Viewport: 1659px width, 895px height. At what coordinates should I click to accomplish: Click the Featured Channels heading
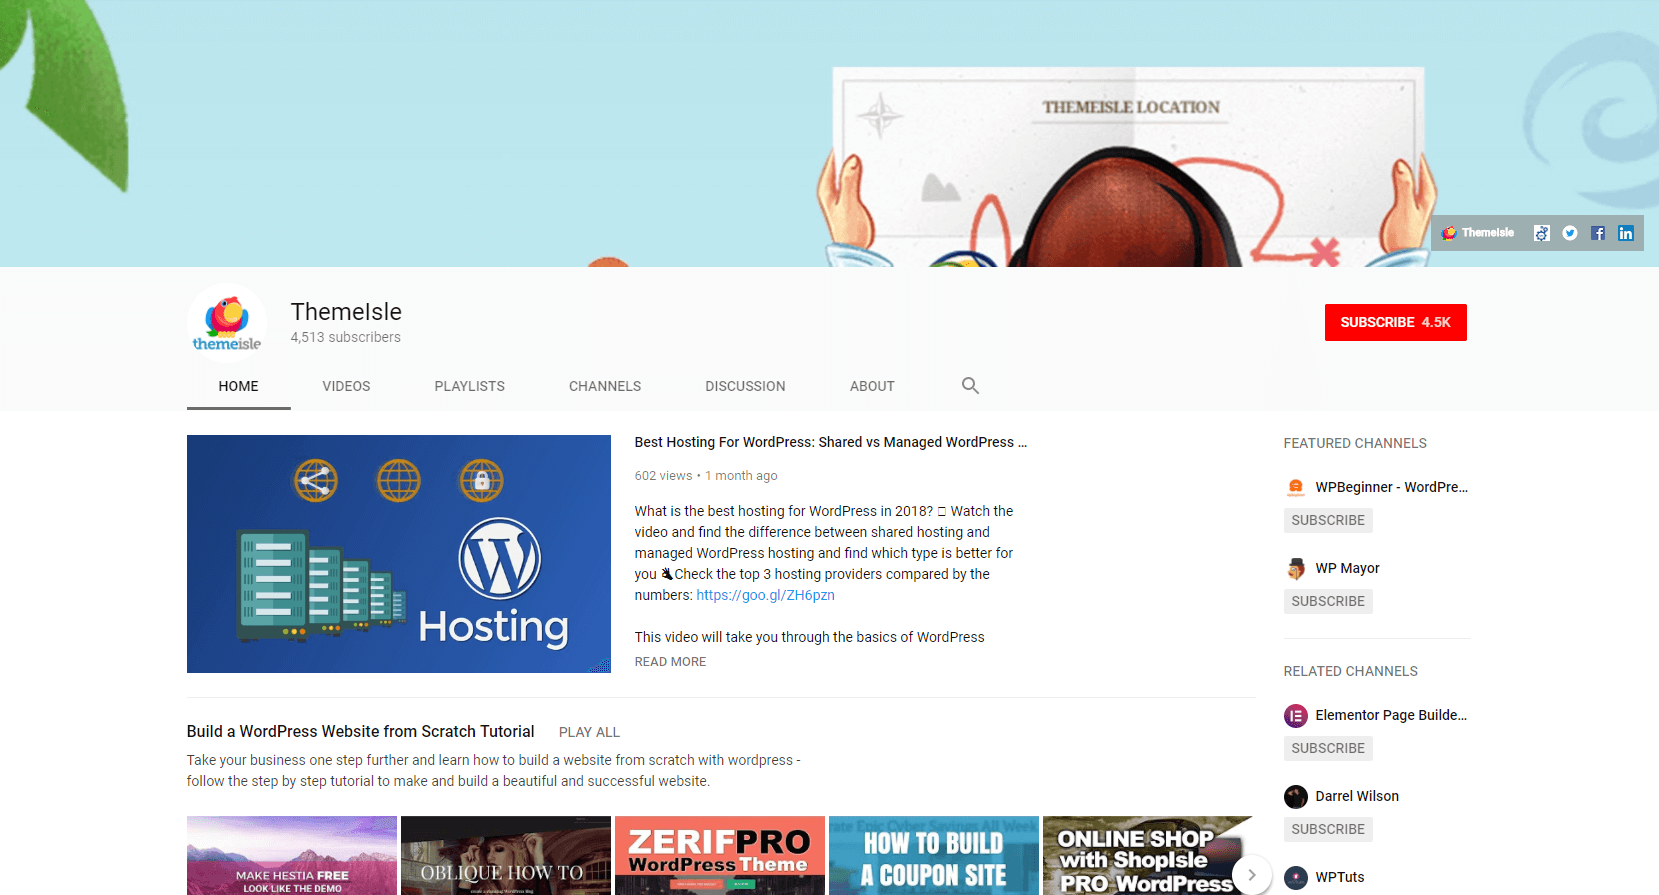1355,443
